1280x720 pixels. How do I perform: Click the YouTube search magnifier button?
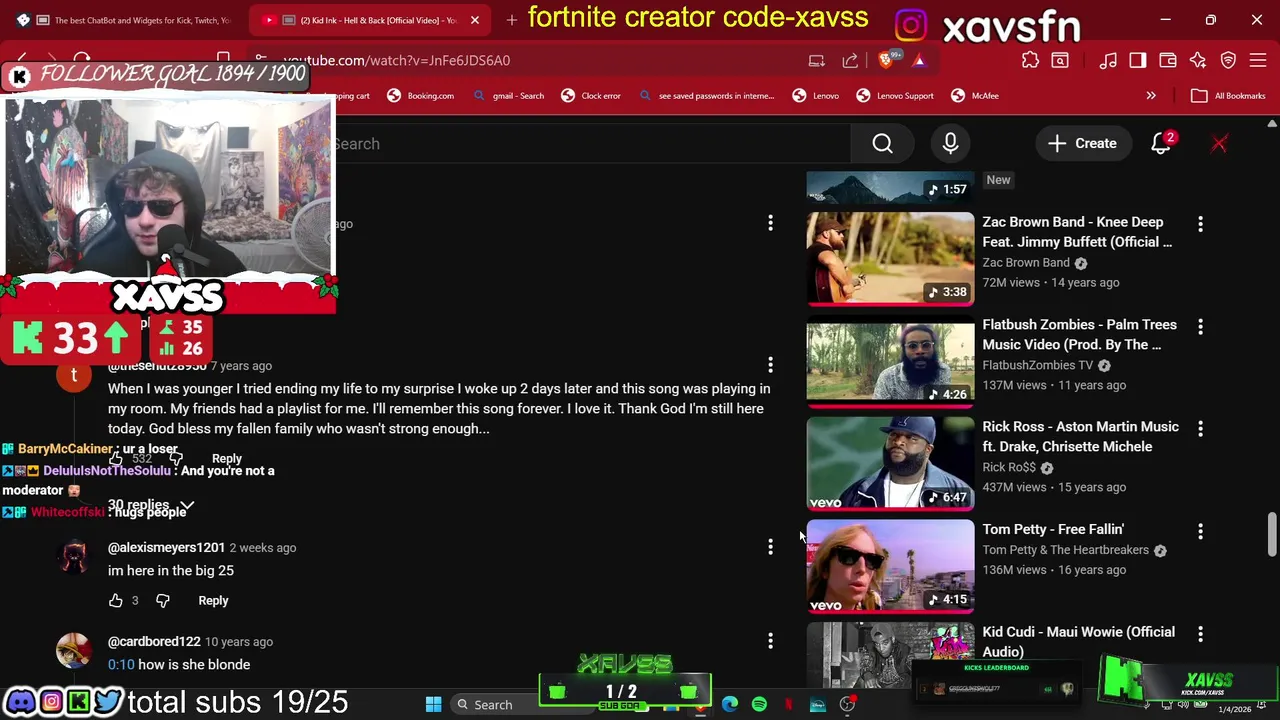click(882, 144)
